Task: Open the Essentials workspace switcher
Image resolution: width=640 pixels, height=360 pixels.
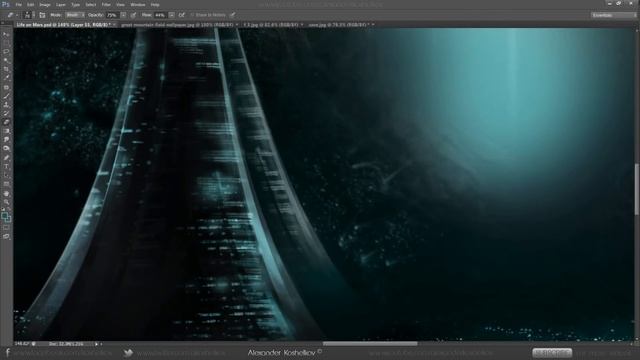Action: [x=613, y=15]
